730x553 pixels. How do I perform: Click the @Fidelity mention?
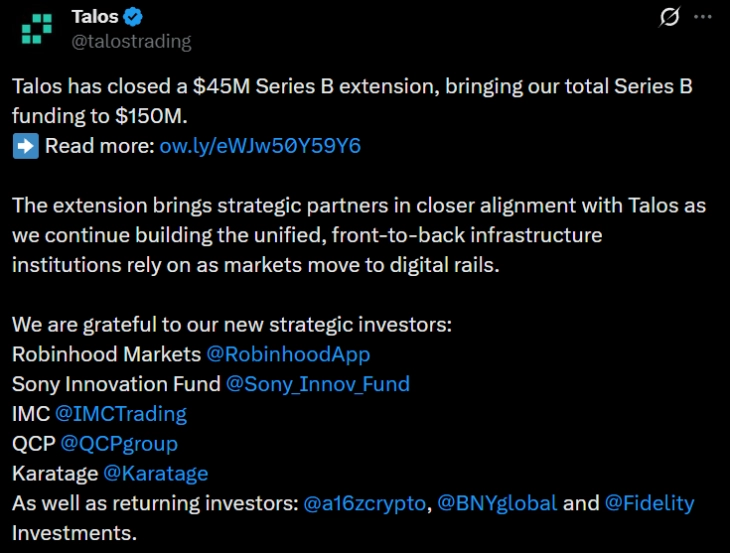649,503
